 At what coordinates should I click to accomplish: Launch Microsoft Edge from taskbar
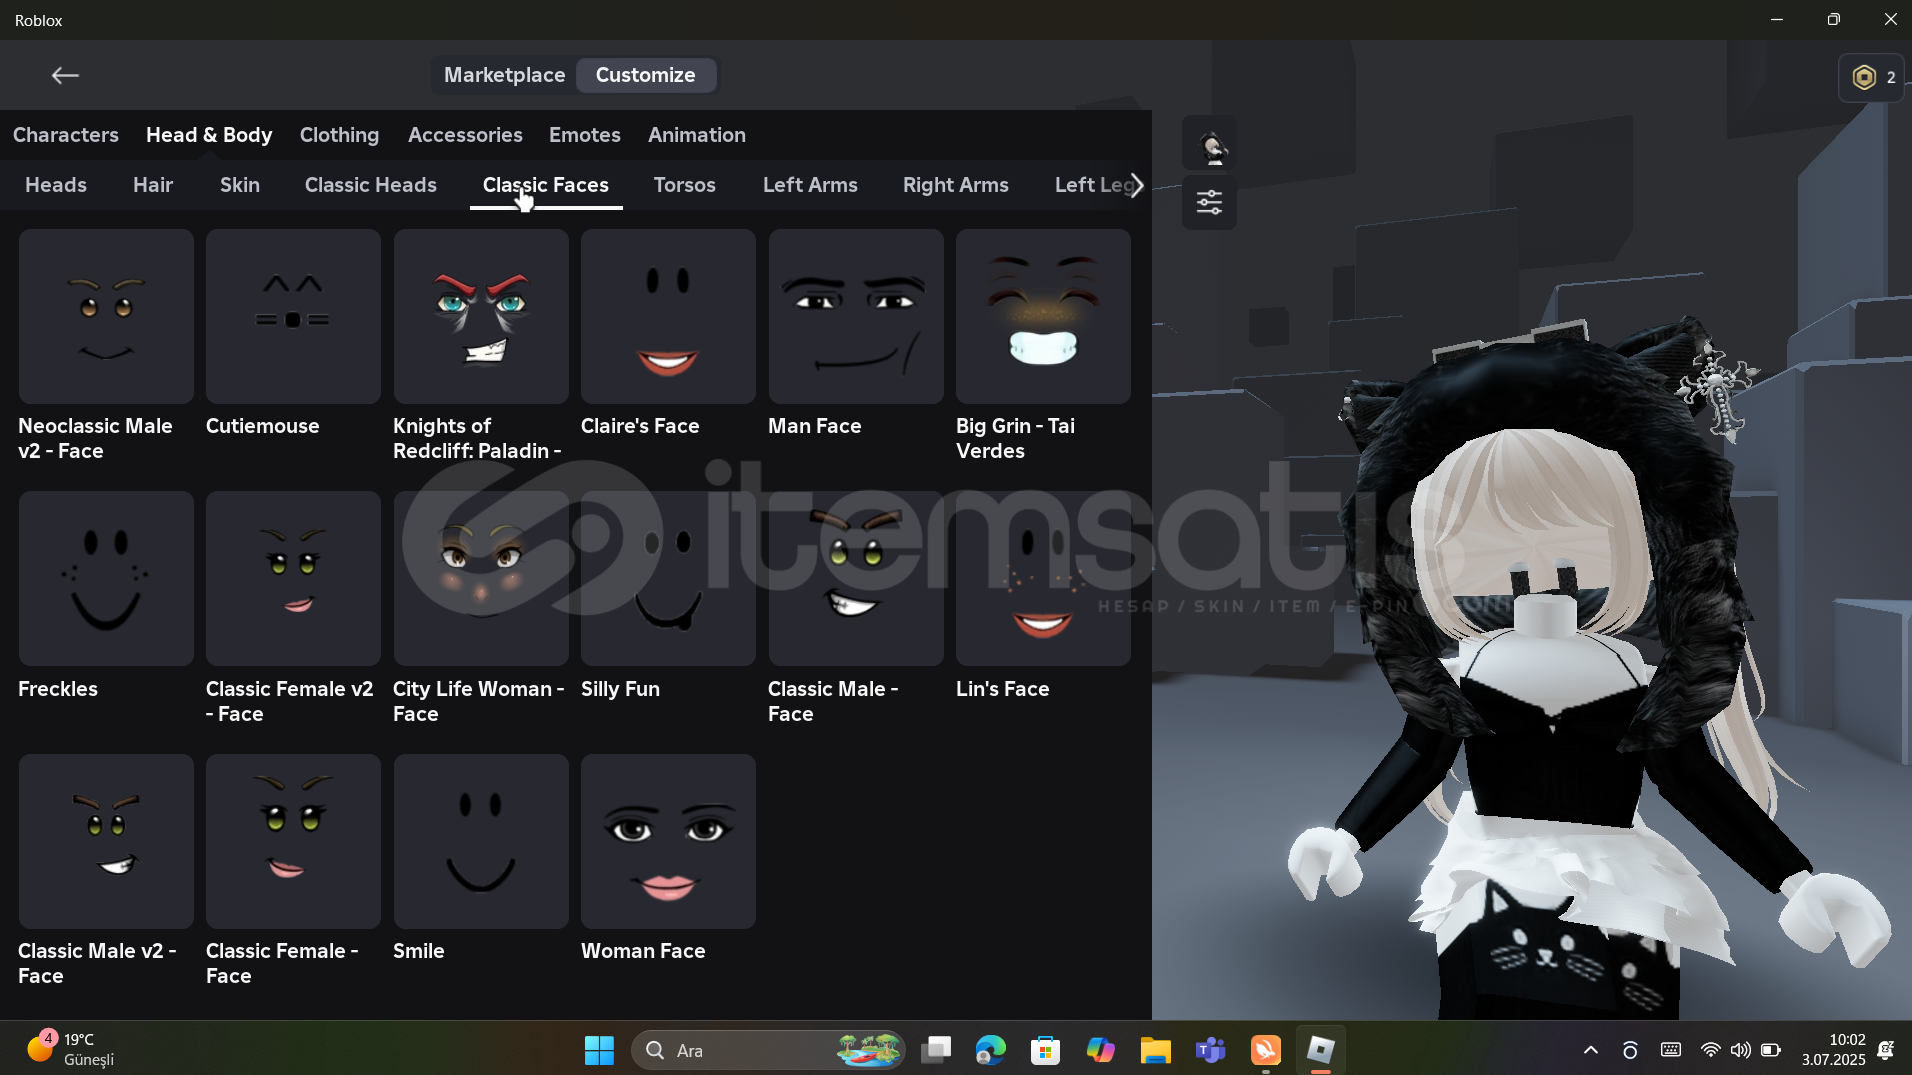pyautogui.click(x=990, y=1050)
